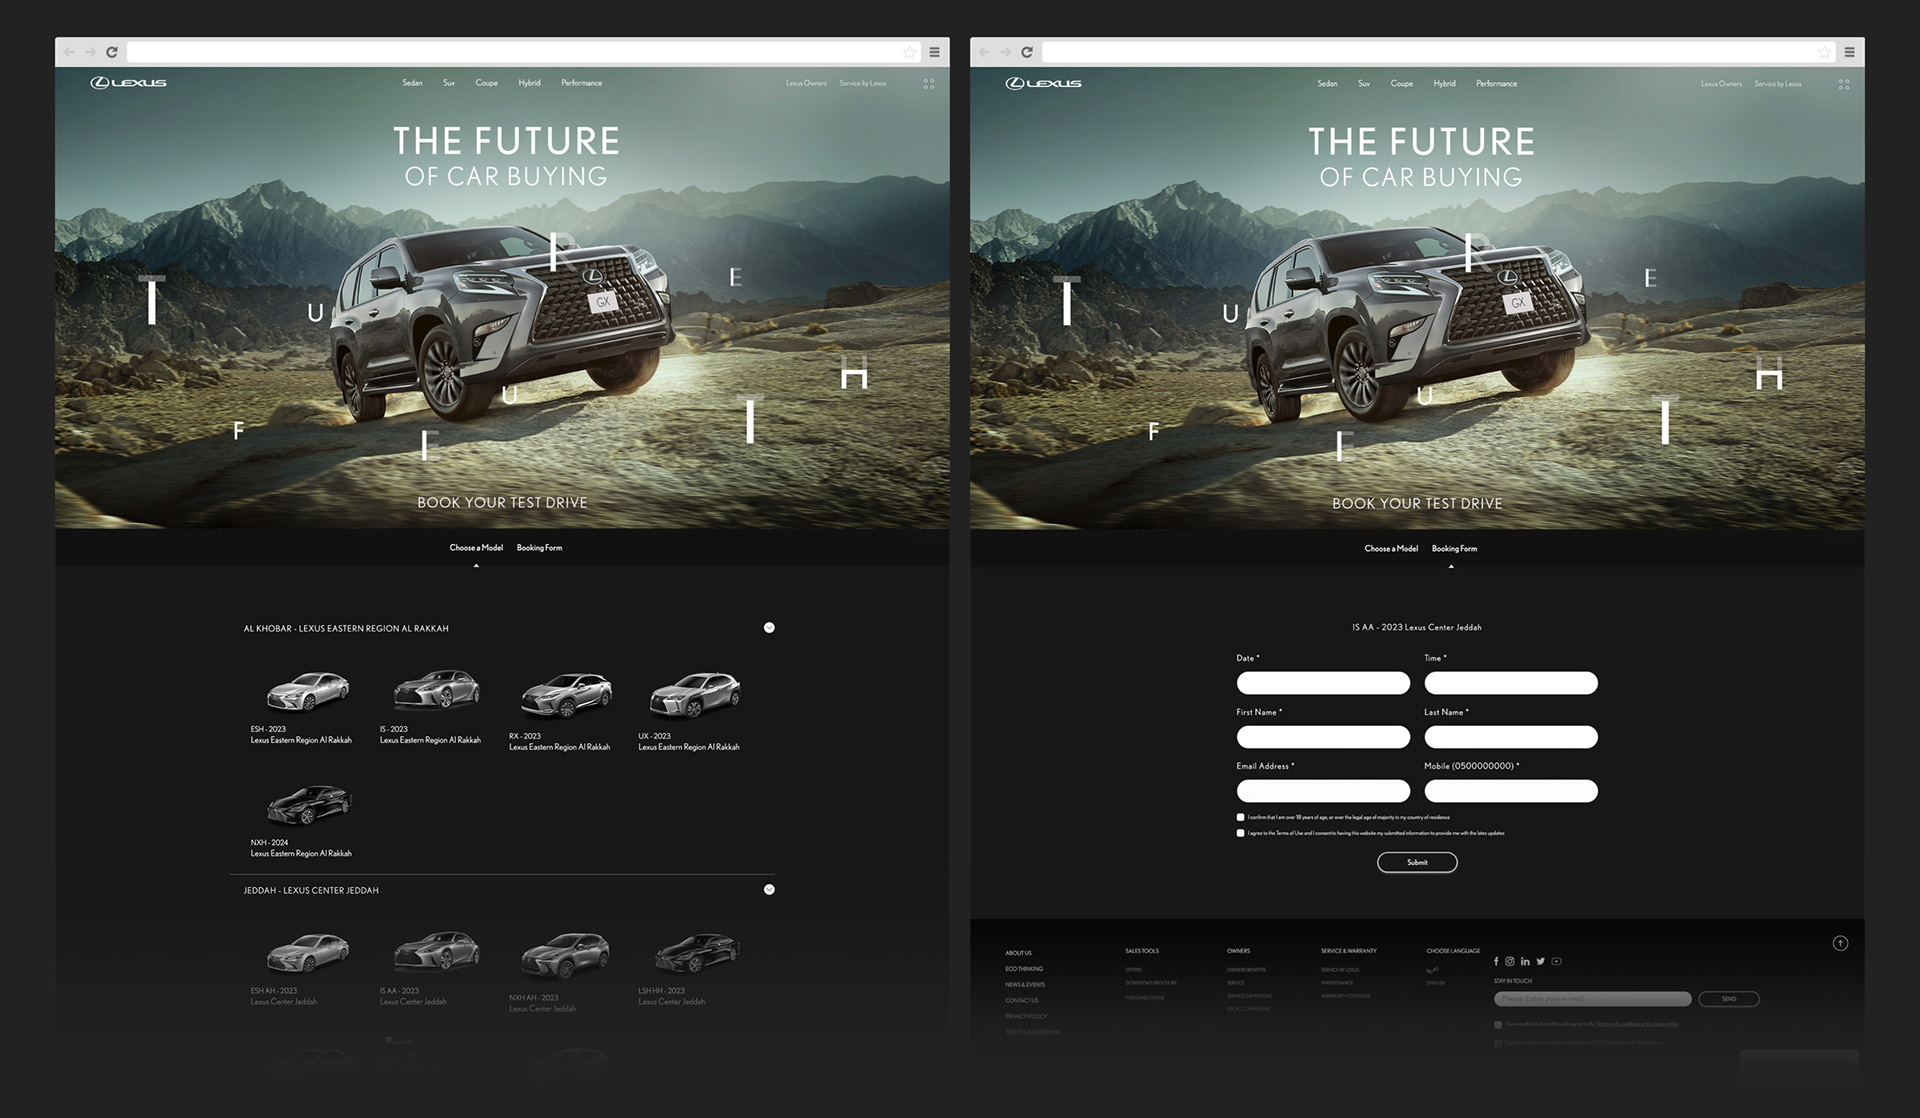Screen dimensions: 1920x1118
Task: Open Performance menu in right window
Action: point(1496,83)
